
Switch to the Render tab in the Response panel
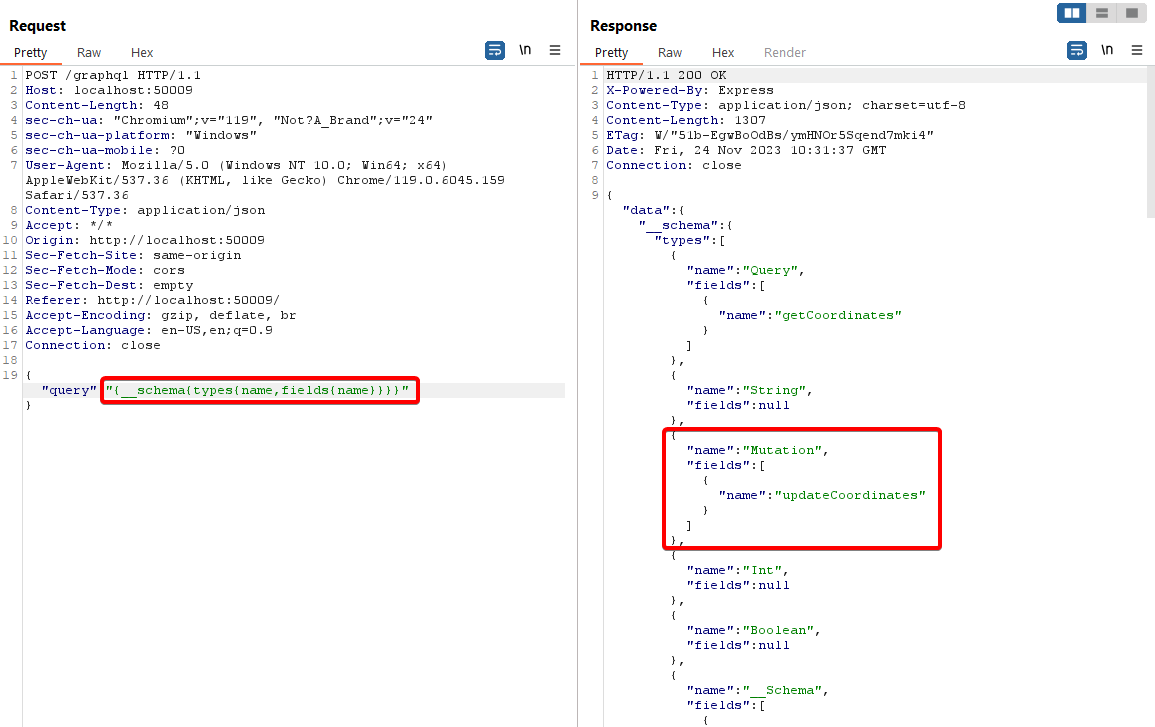click(x=785, y=53)
